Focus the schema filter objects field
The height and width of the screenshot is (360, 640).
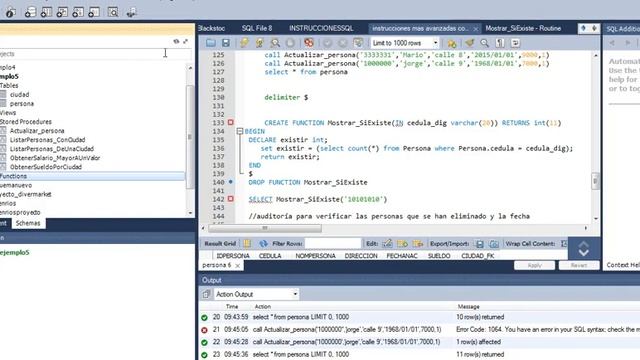(x=96, y=53)
